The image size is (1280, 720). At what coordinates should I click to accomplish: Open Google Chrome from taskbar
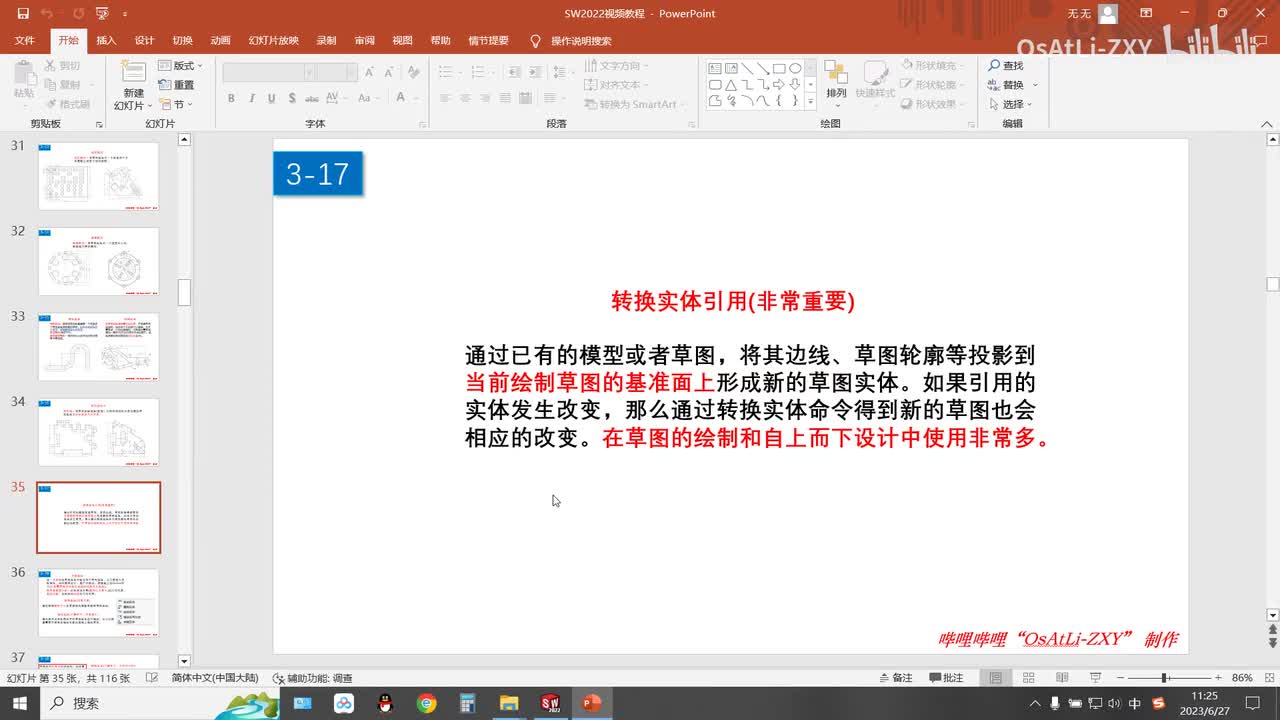[427, 704]
